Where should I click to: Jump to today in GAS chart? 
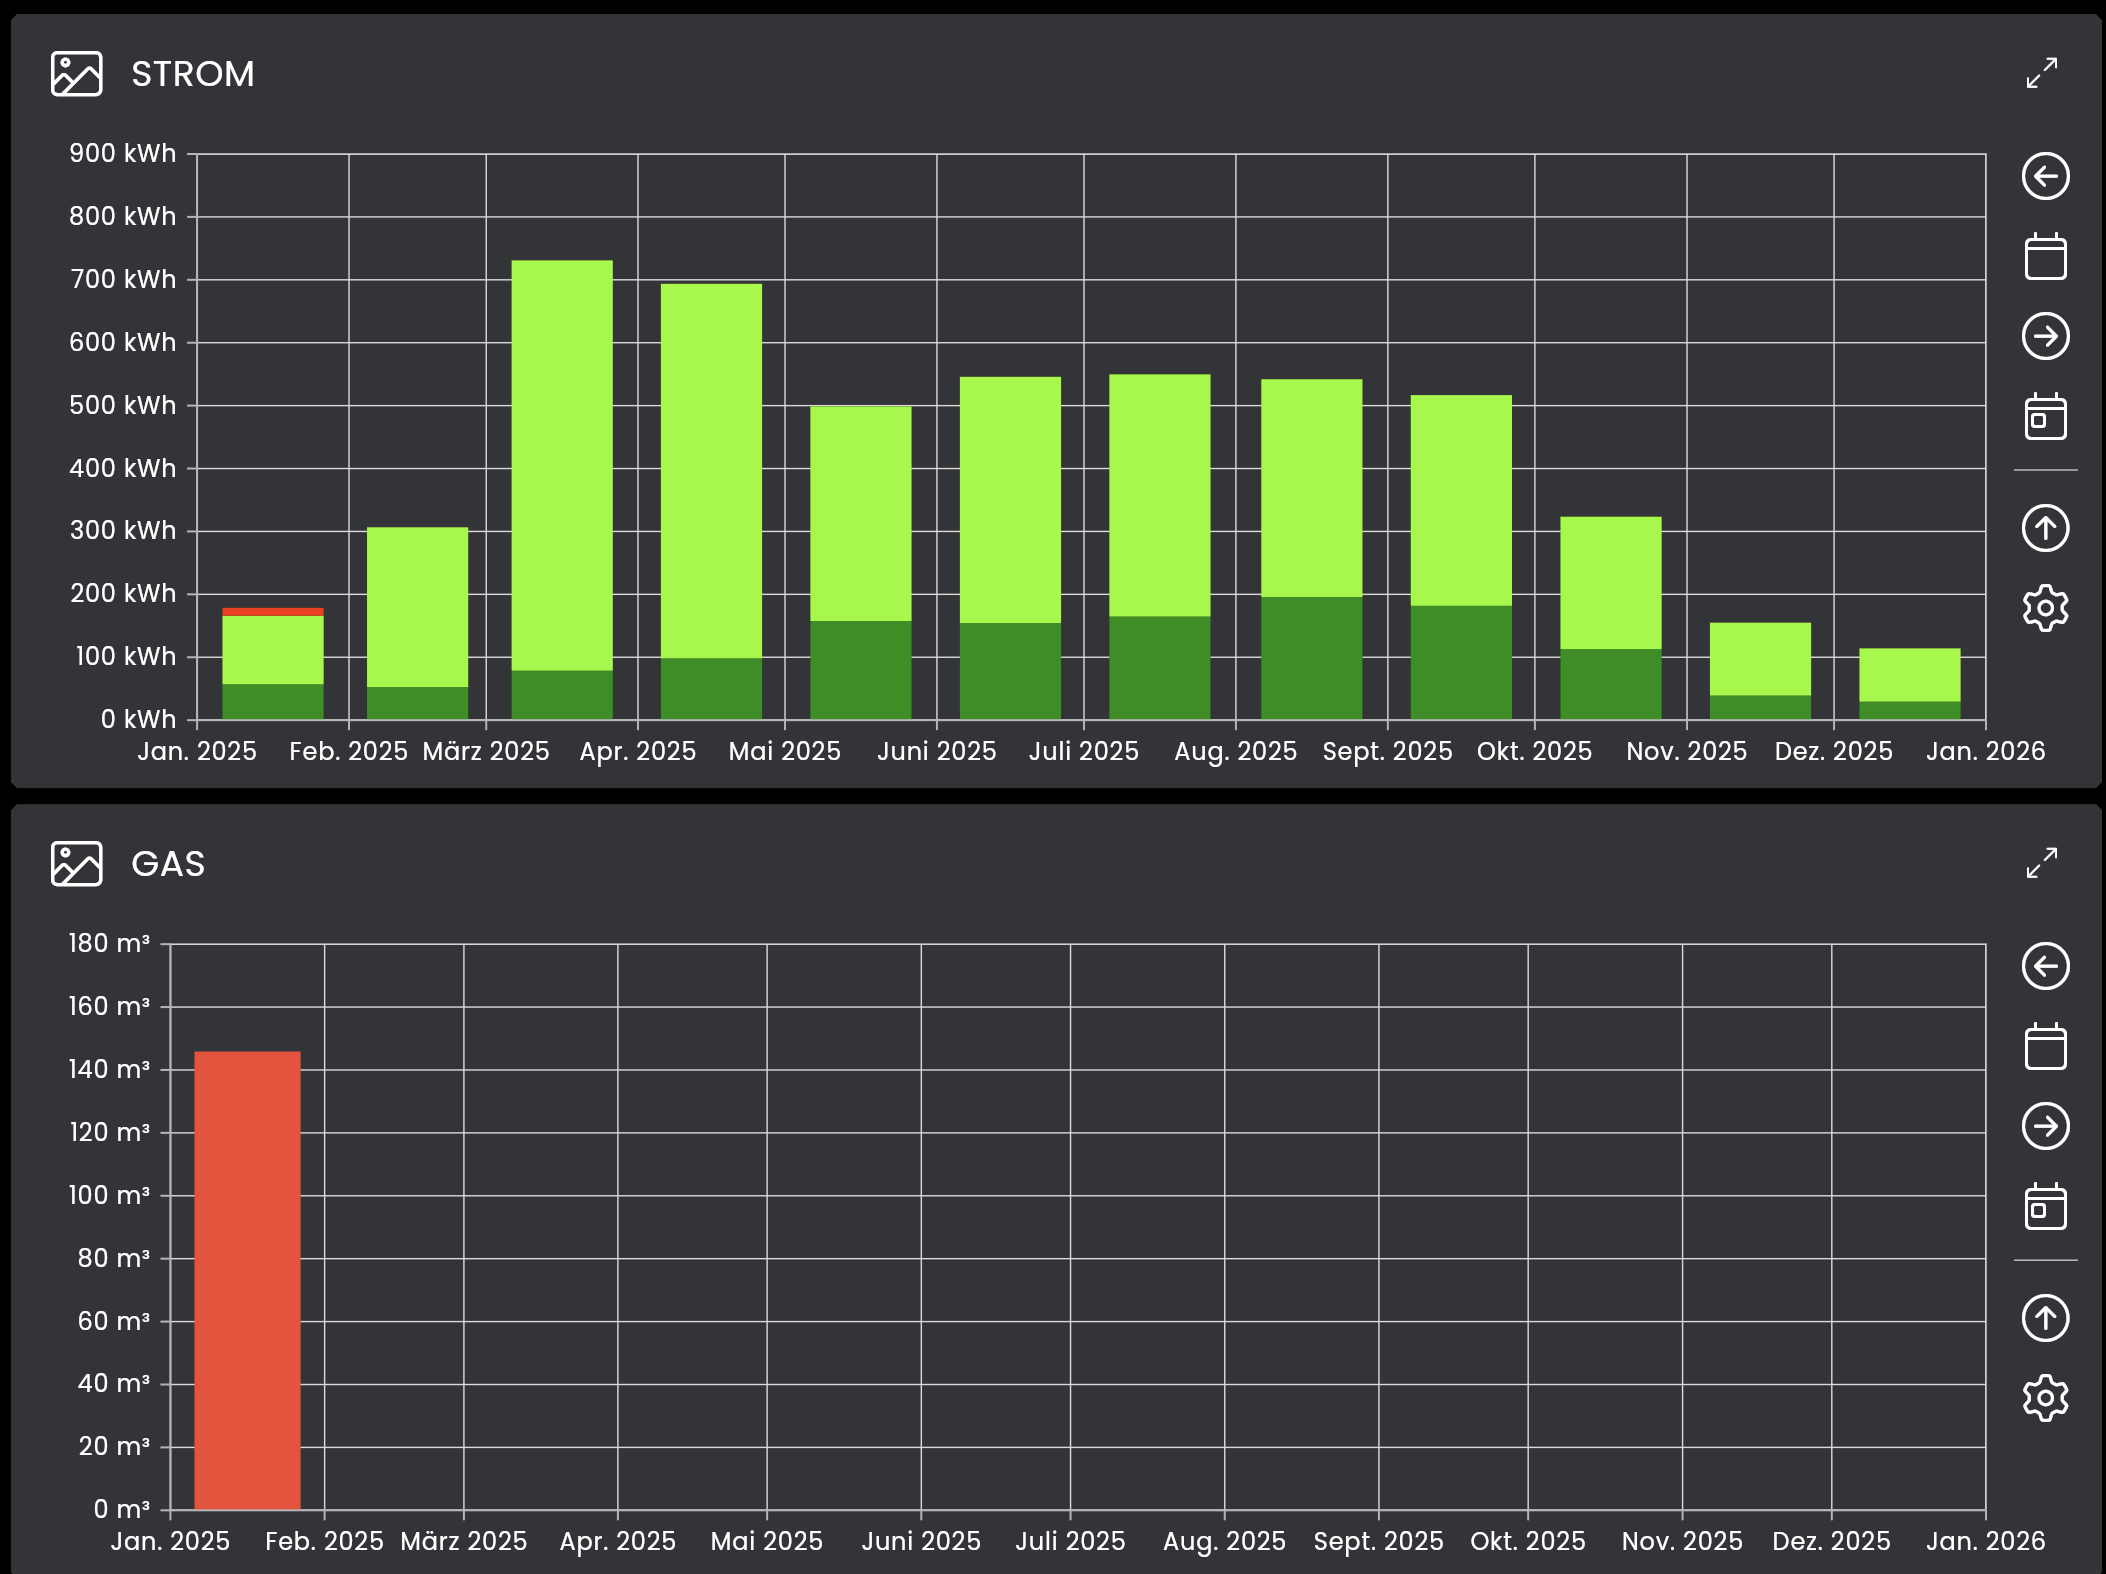2045,1206
